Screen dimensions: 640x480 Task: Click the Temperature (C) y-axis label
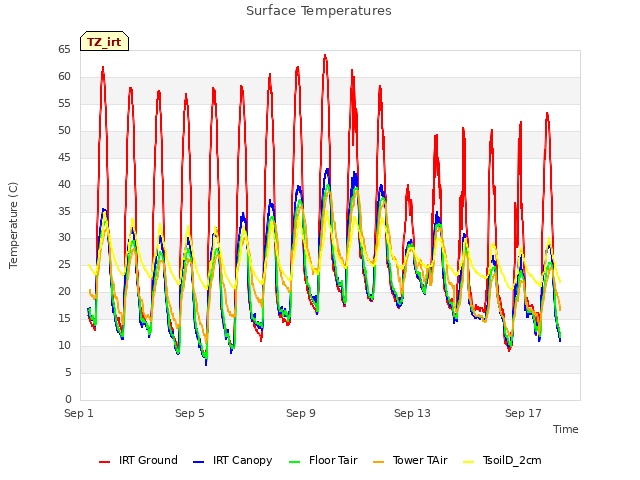pos(13,225)
